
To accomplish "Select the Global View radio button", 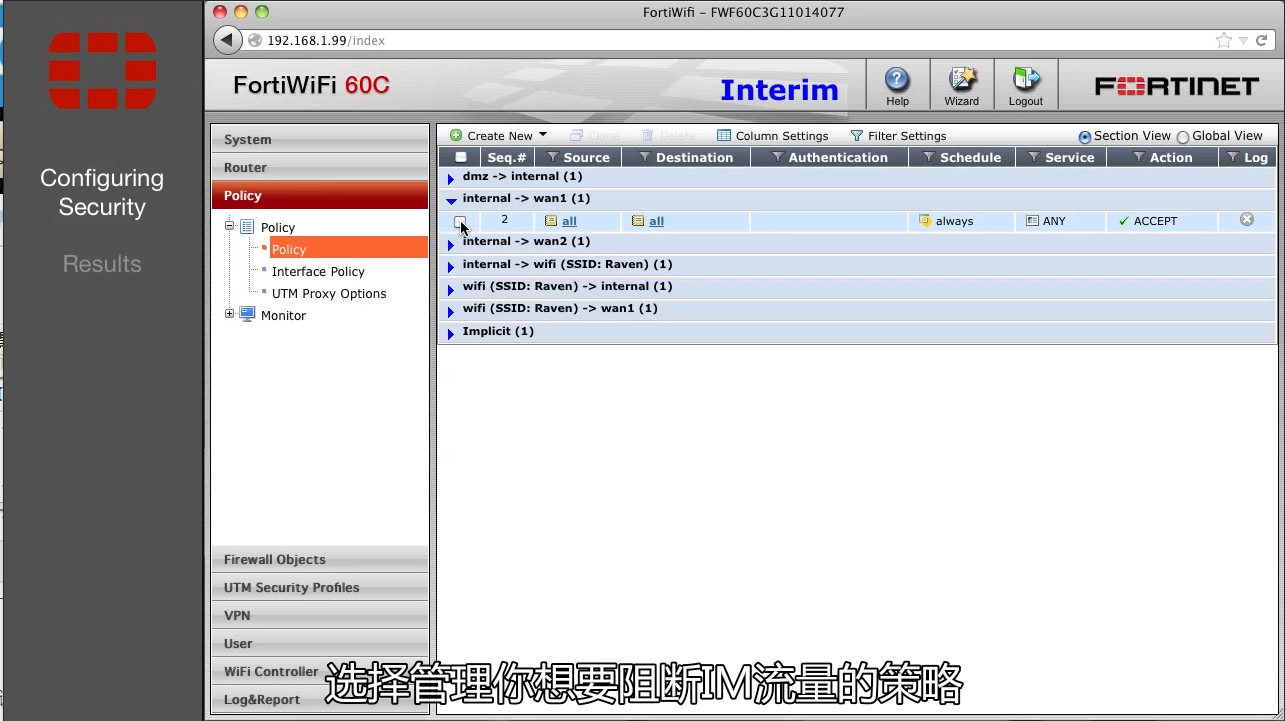I will click(1183, 137).
